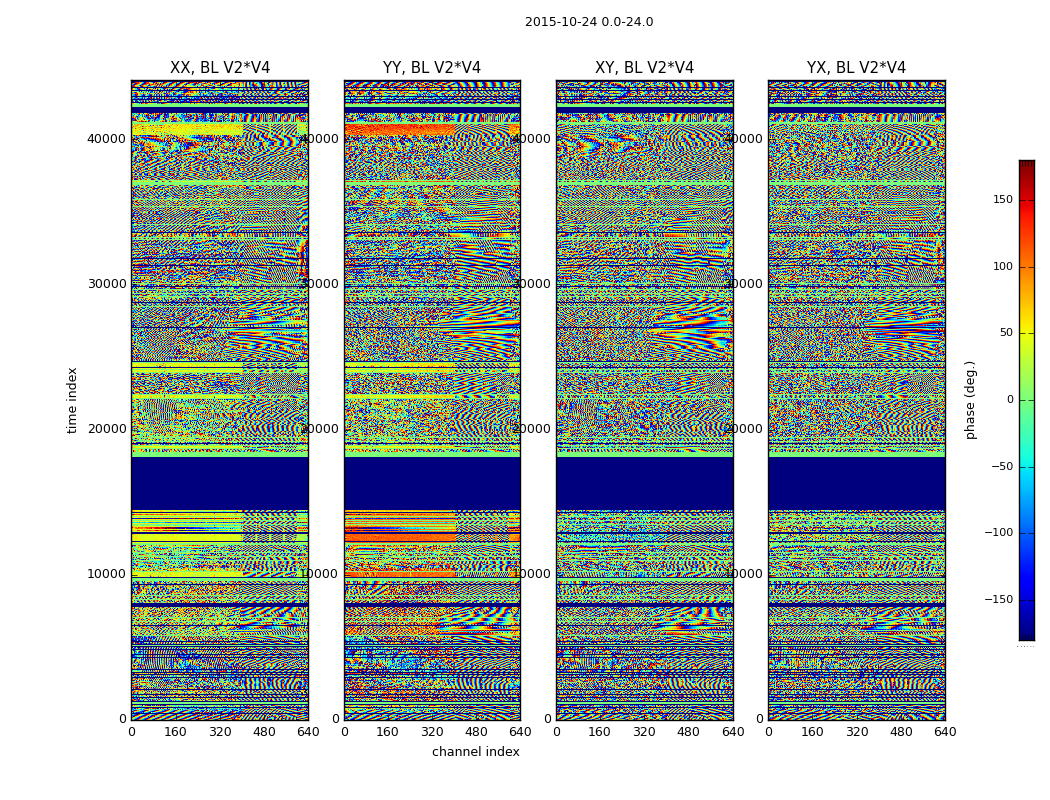Screen dimensions: 1050x800
Task: Pick the colorbar tick label '−50'
Action: 1002,467
